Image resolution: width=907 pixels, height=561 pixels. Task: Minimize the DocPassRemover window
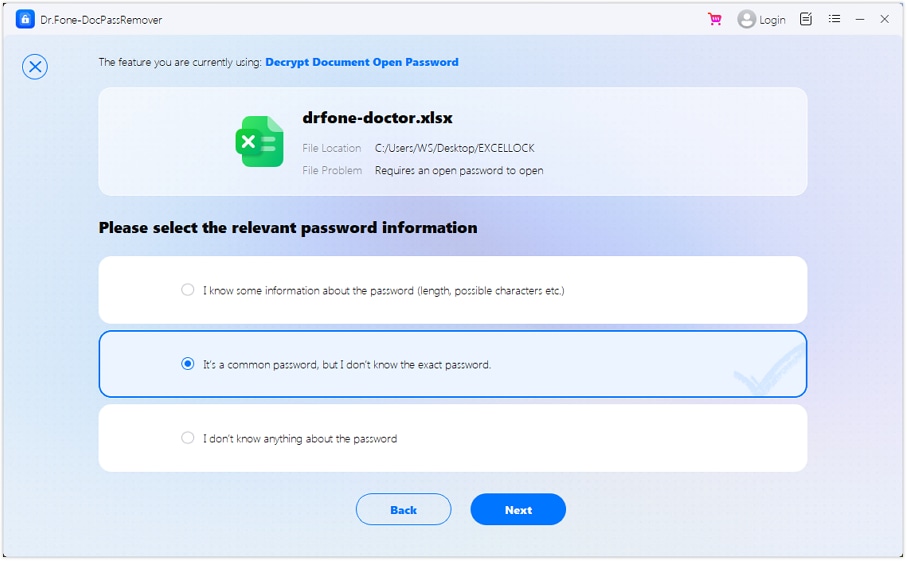coord(860,19)
